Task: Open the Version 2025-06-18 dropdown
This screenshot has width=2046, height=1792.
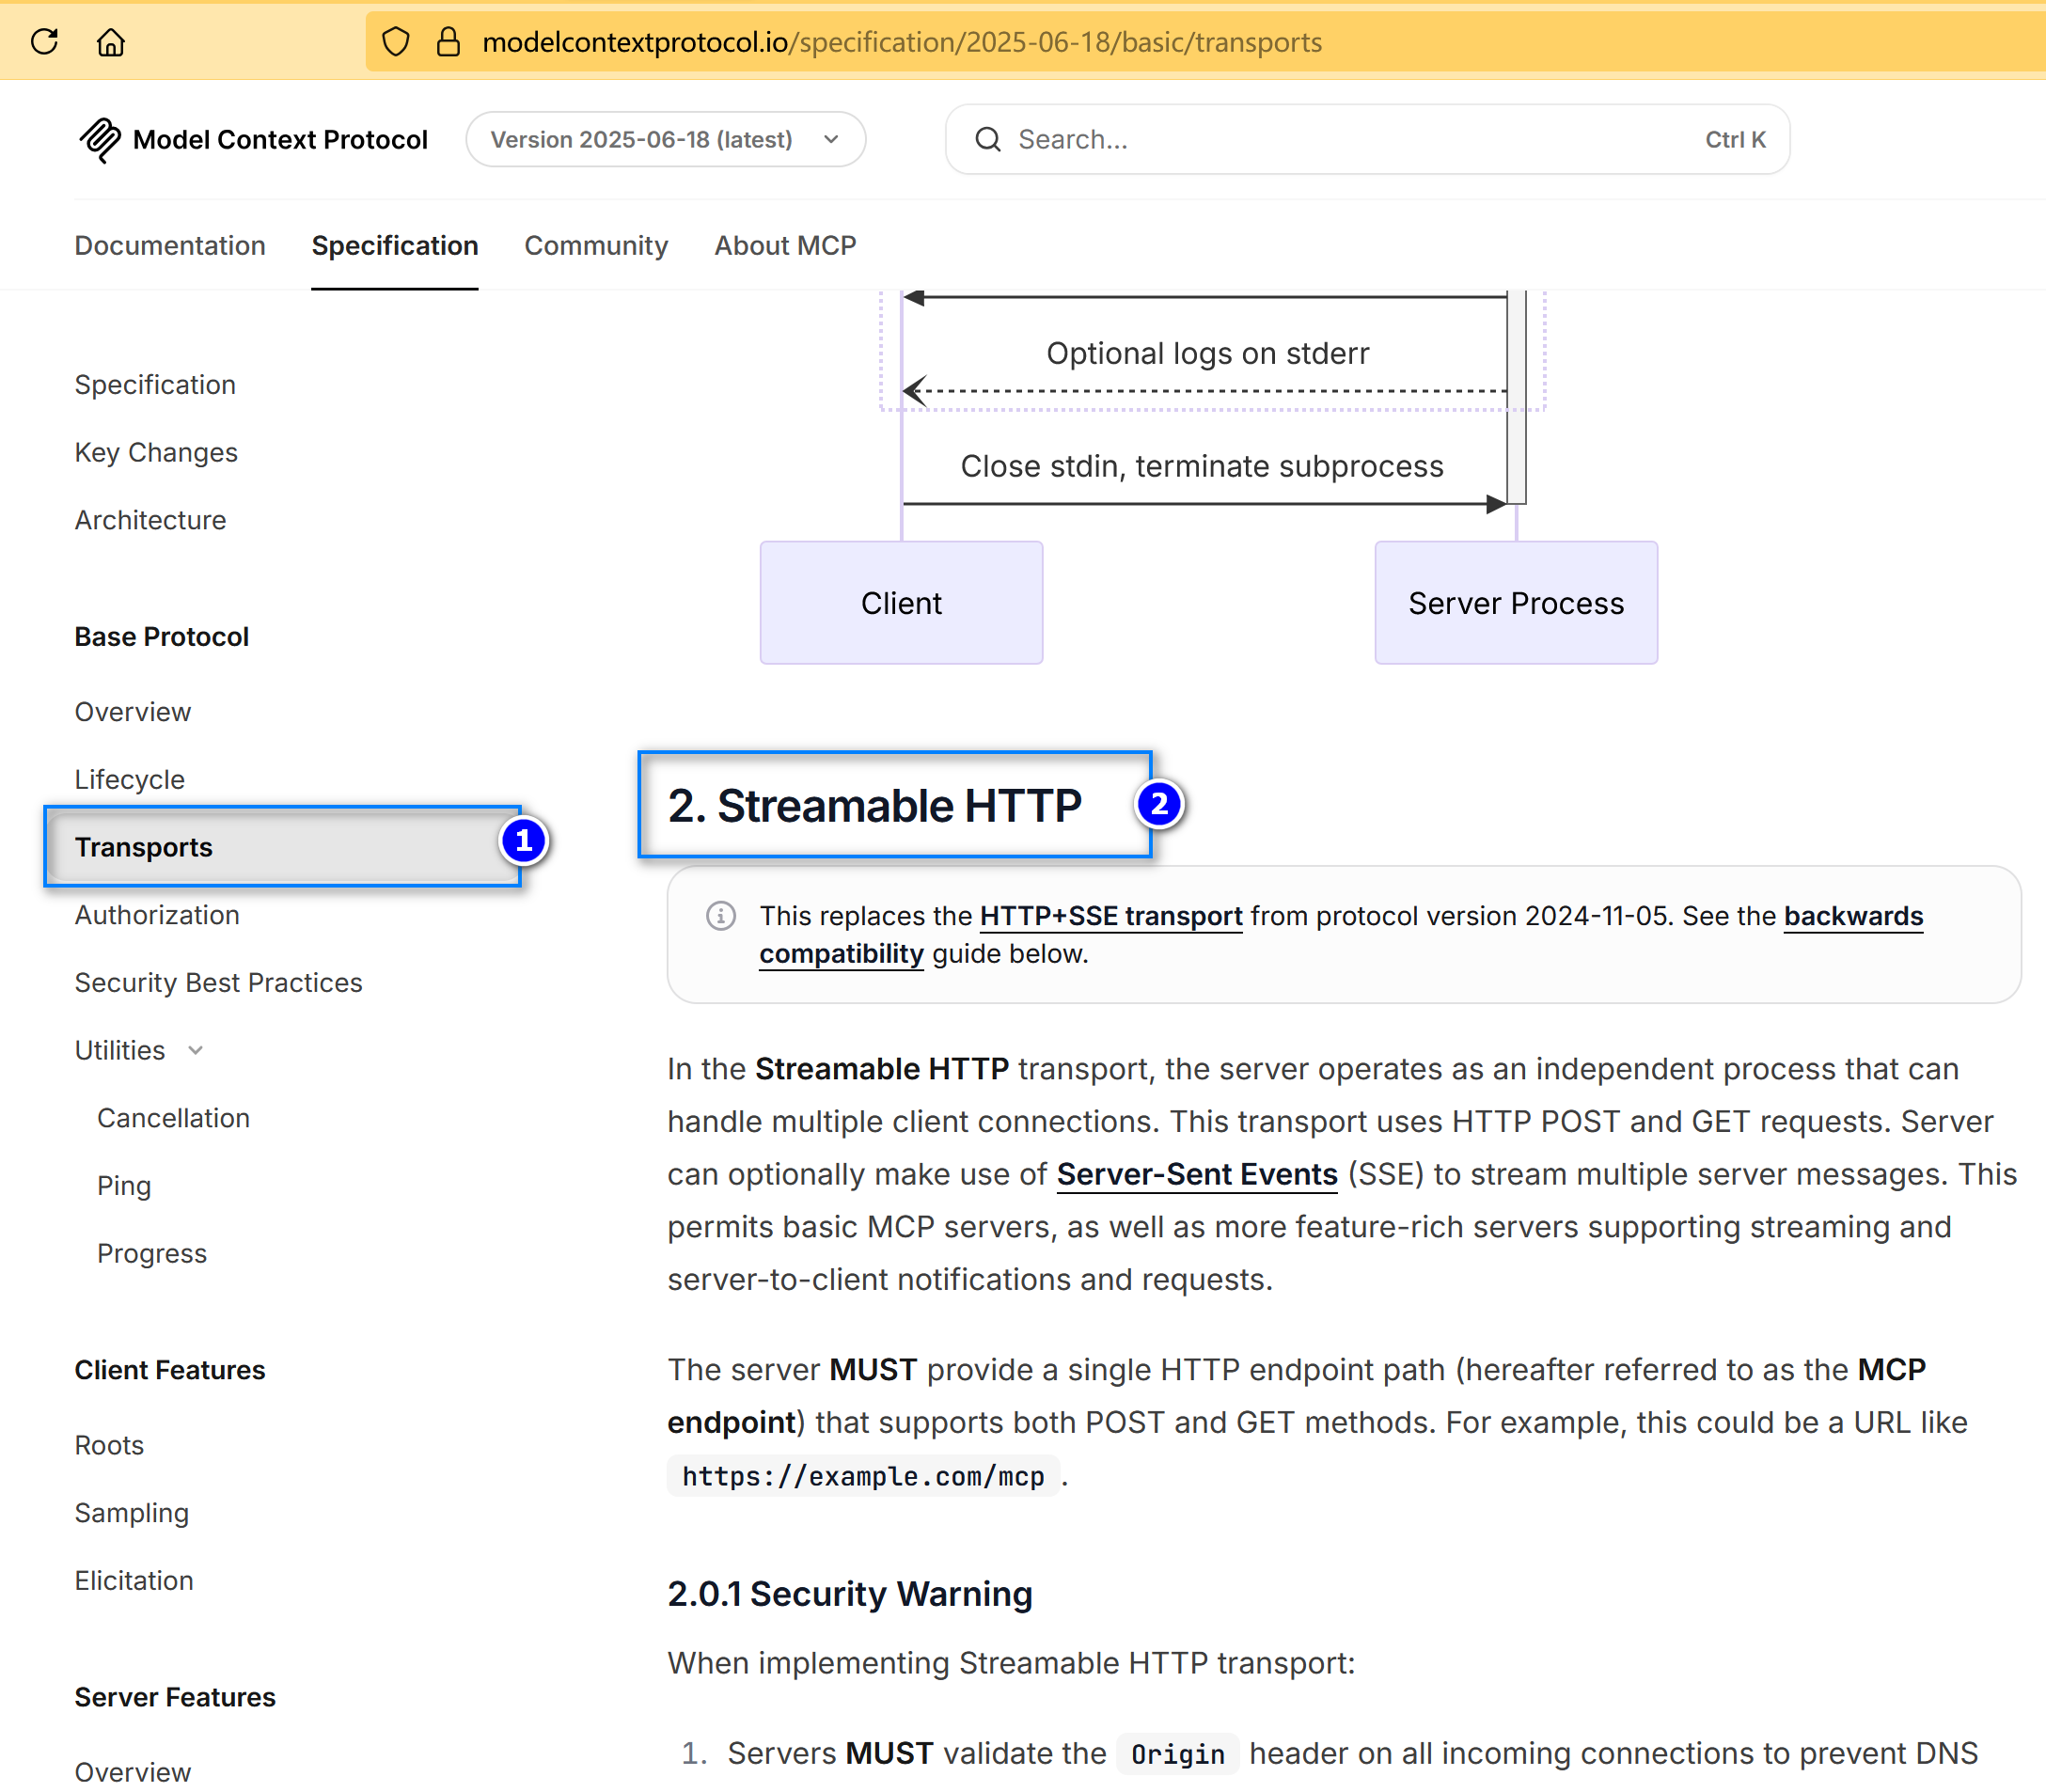Action: pyautogui.click(x=666, y=139)
